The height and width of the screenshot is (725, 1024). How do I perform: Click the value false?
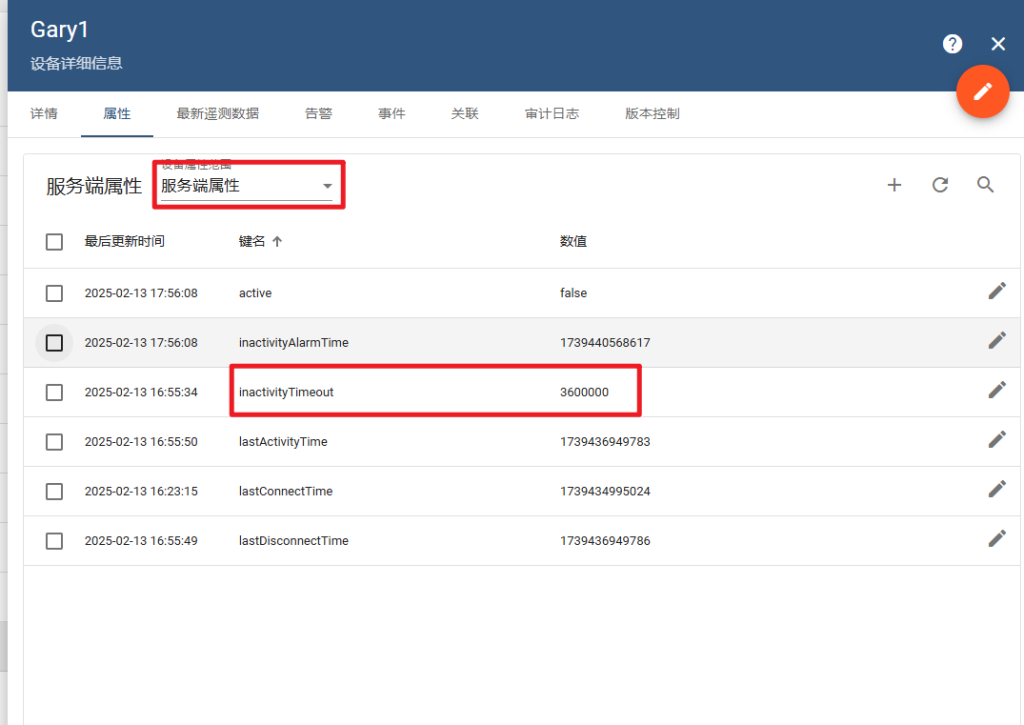point(573,293)
